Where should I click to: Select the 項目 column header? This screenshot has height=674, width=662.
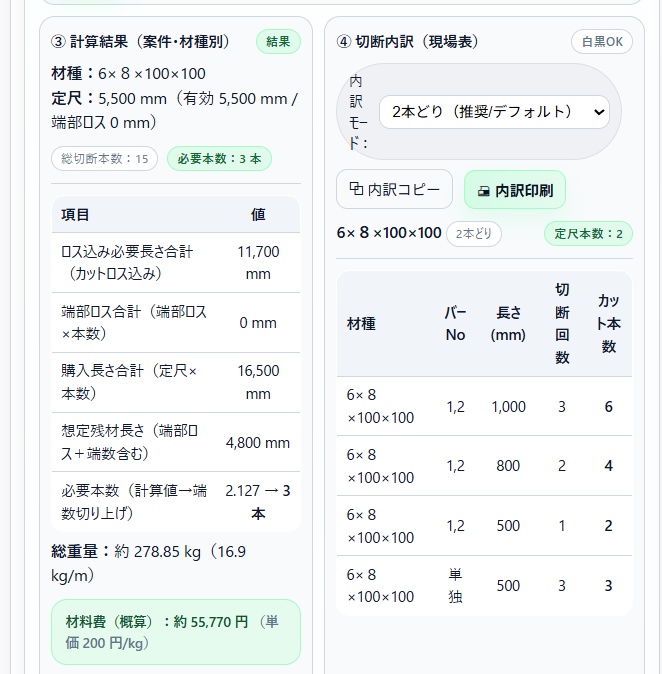pos(75,214)
